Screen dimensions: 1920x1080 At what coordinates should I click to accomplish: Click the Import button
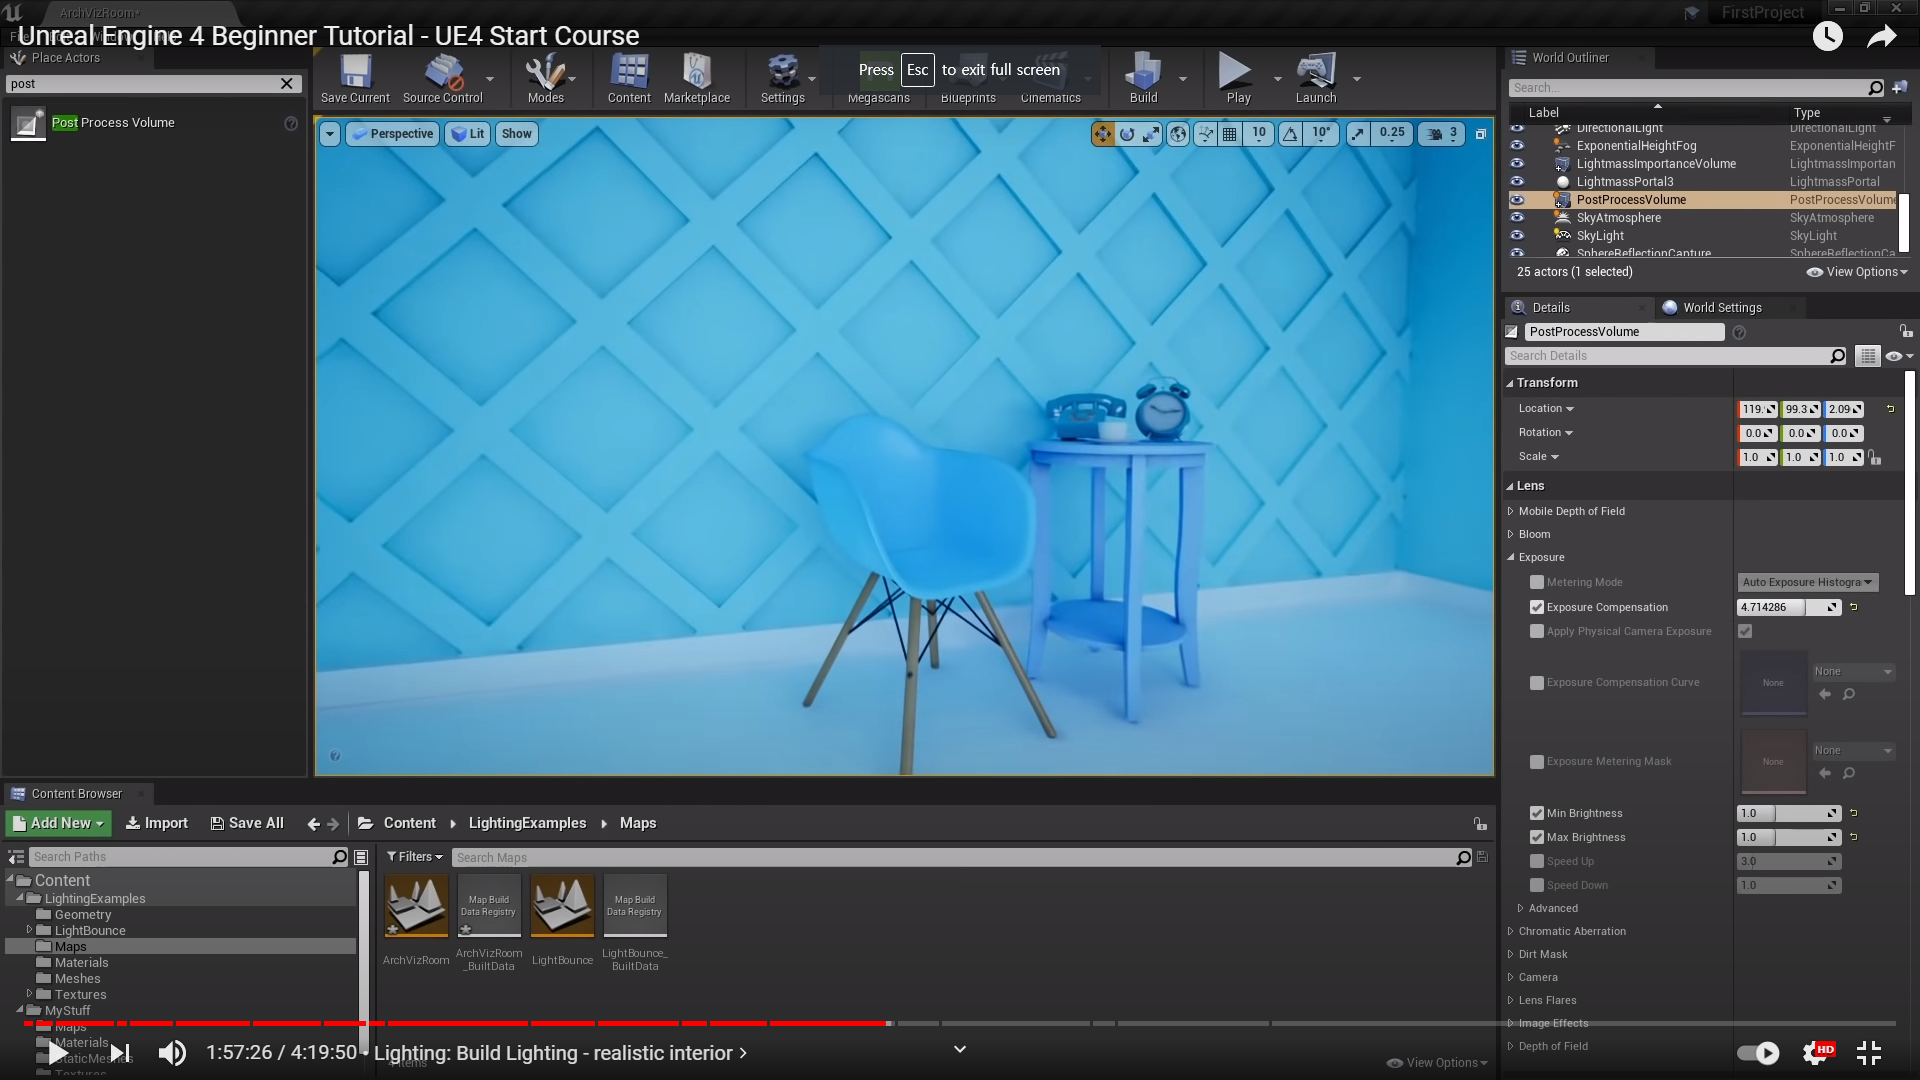[x=157, y=823]
